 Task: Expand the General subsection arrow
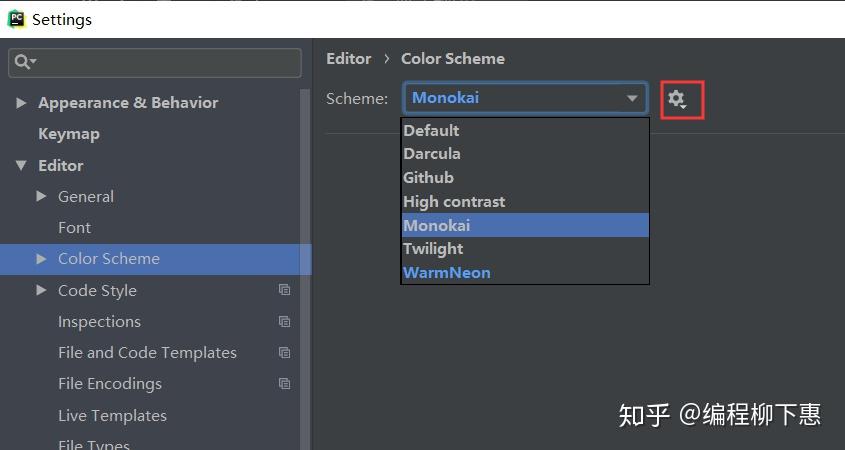[x=41, y=197]
